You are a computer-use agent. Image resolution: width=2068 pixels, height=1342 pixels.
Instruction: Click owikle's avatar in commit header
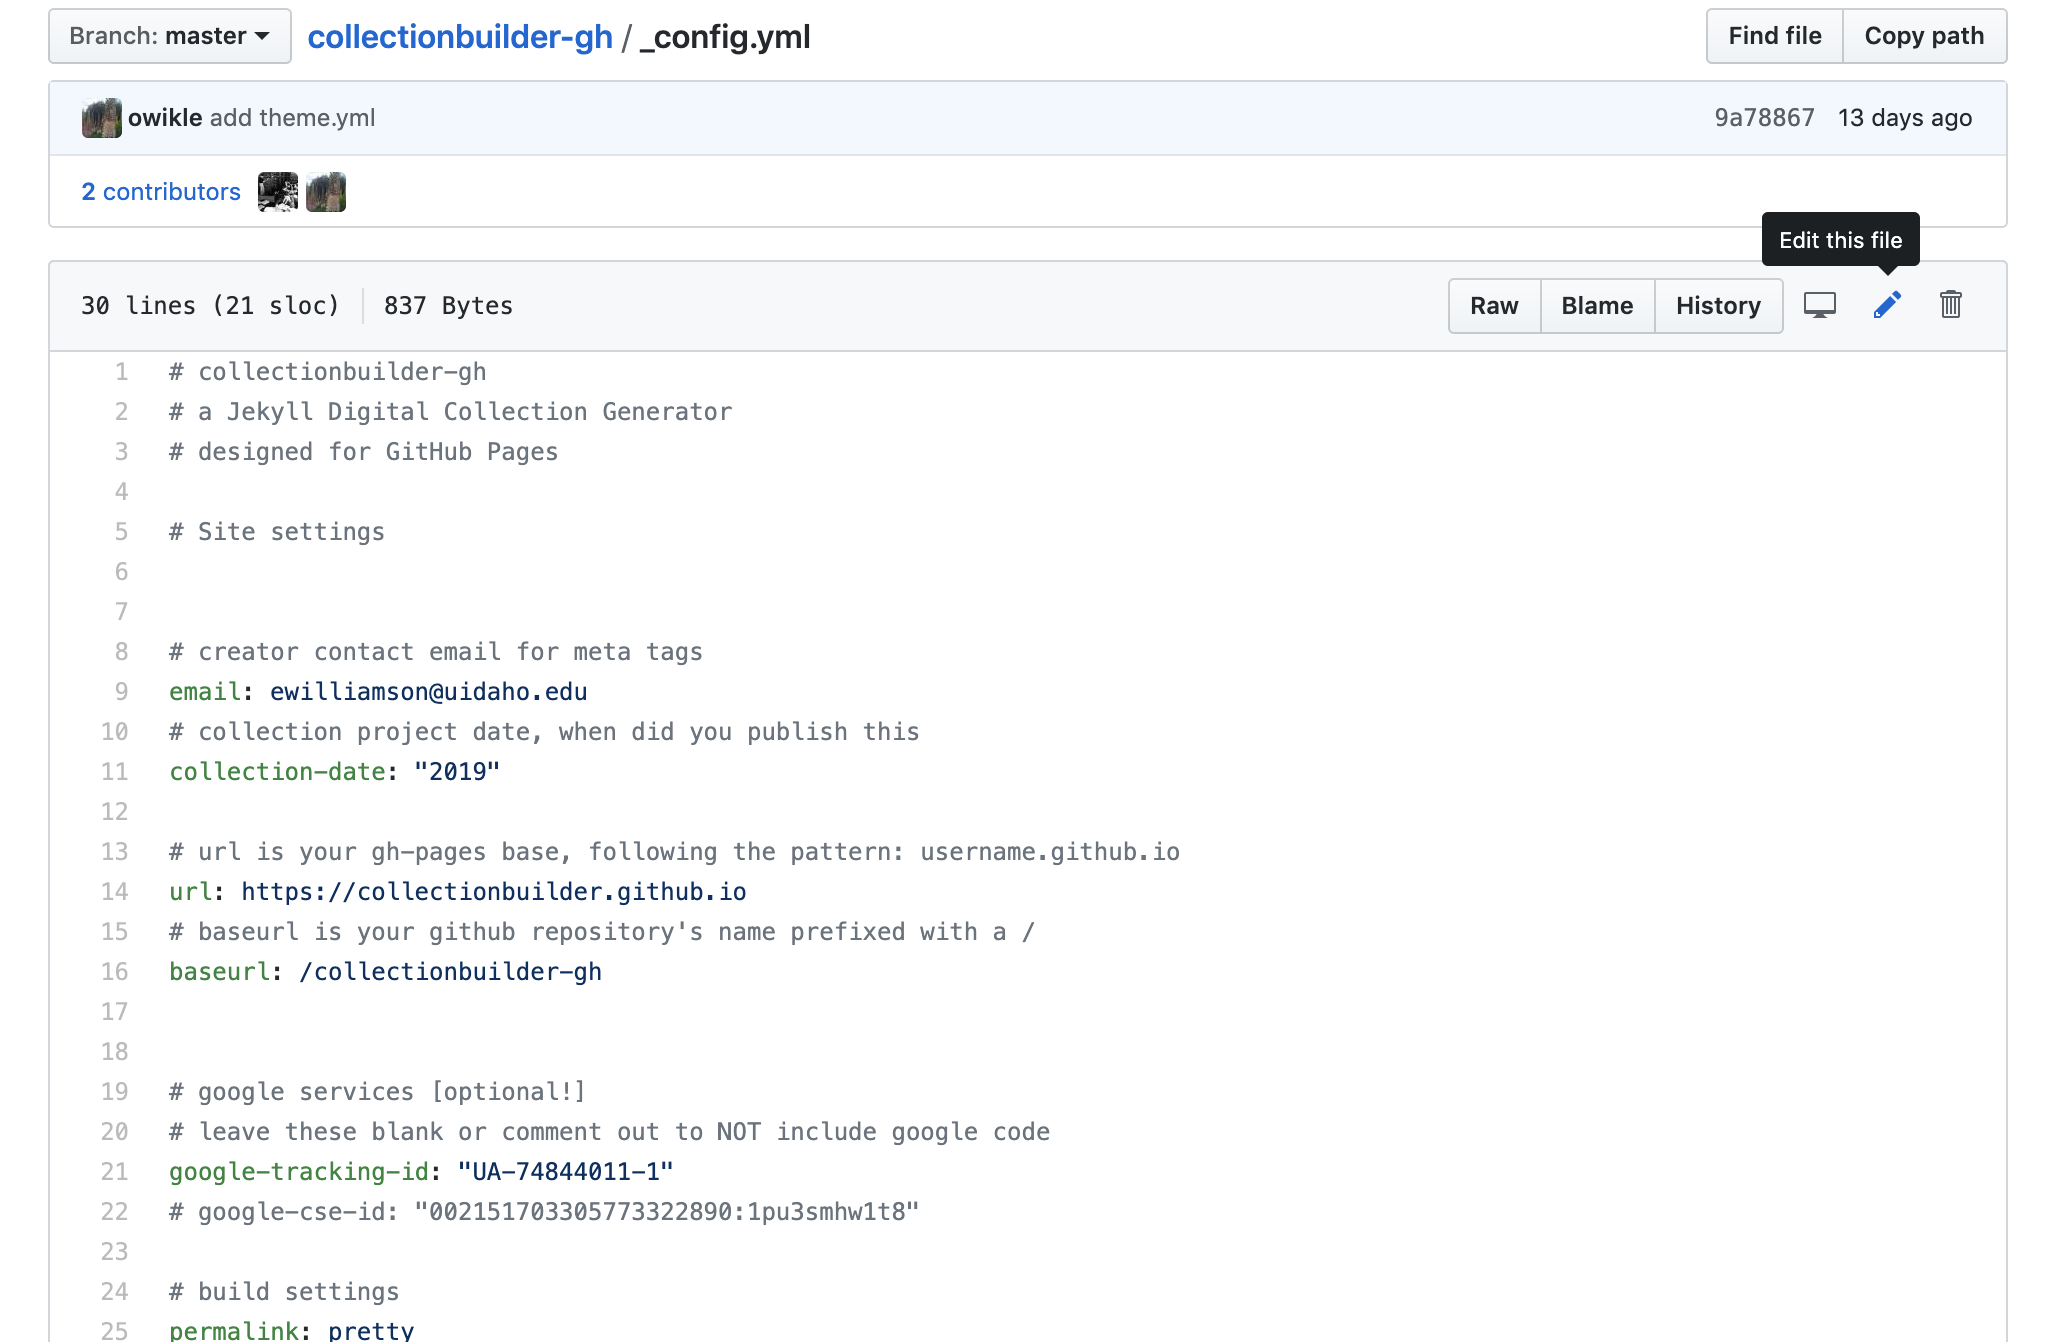(102, 118)
